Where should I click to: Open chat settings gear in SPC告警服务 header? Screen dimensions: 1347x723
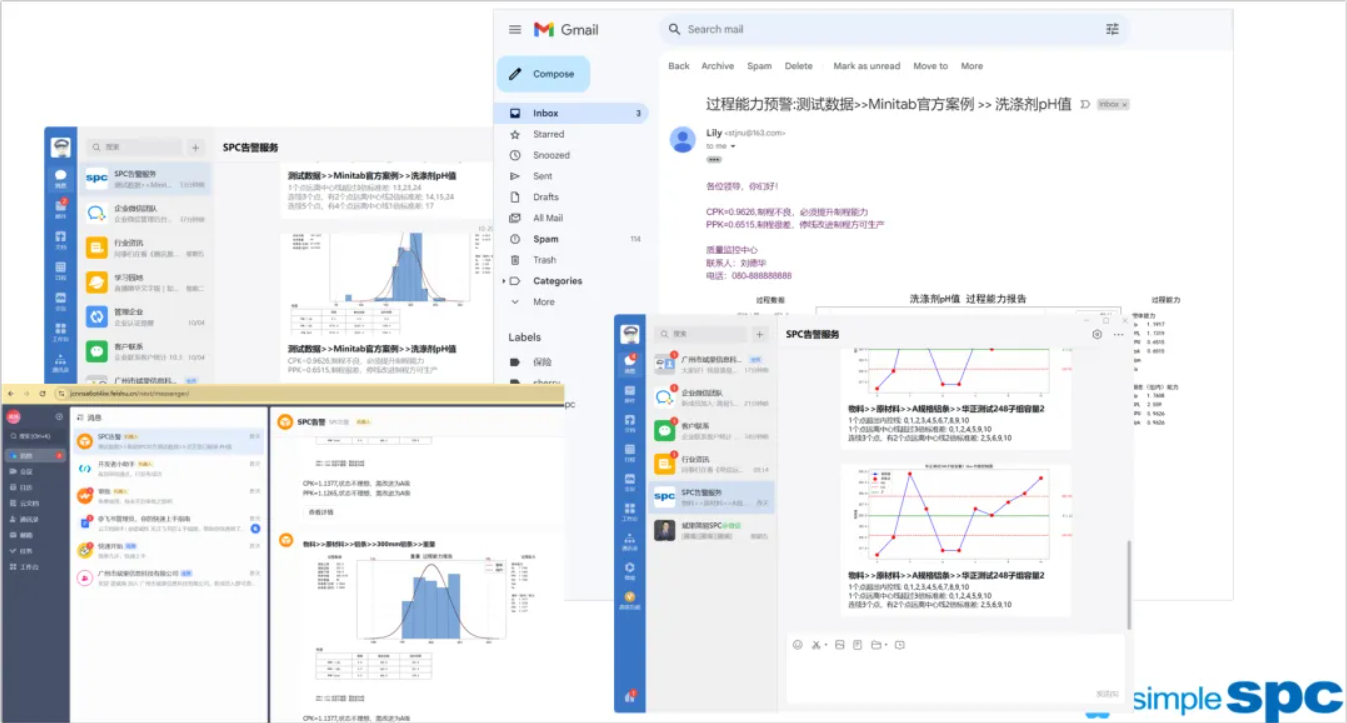coord(1097,334)
